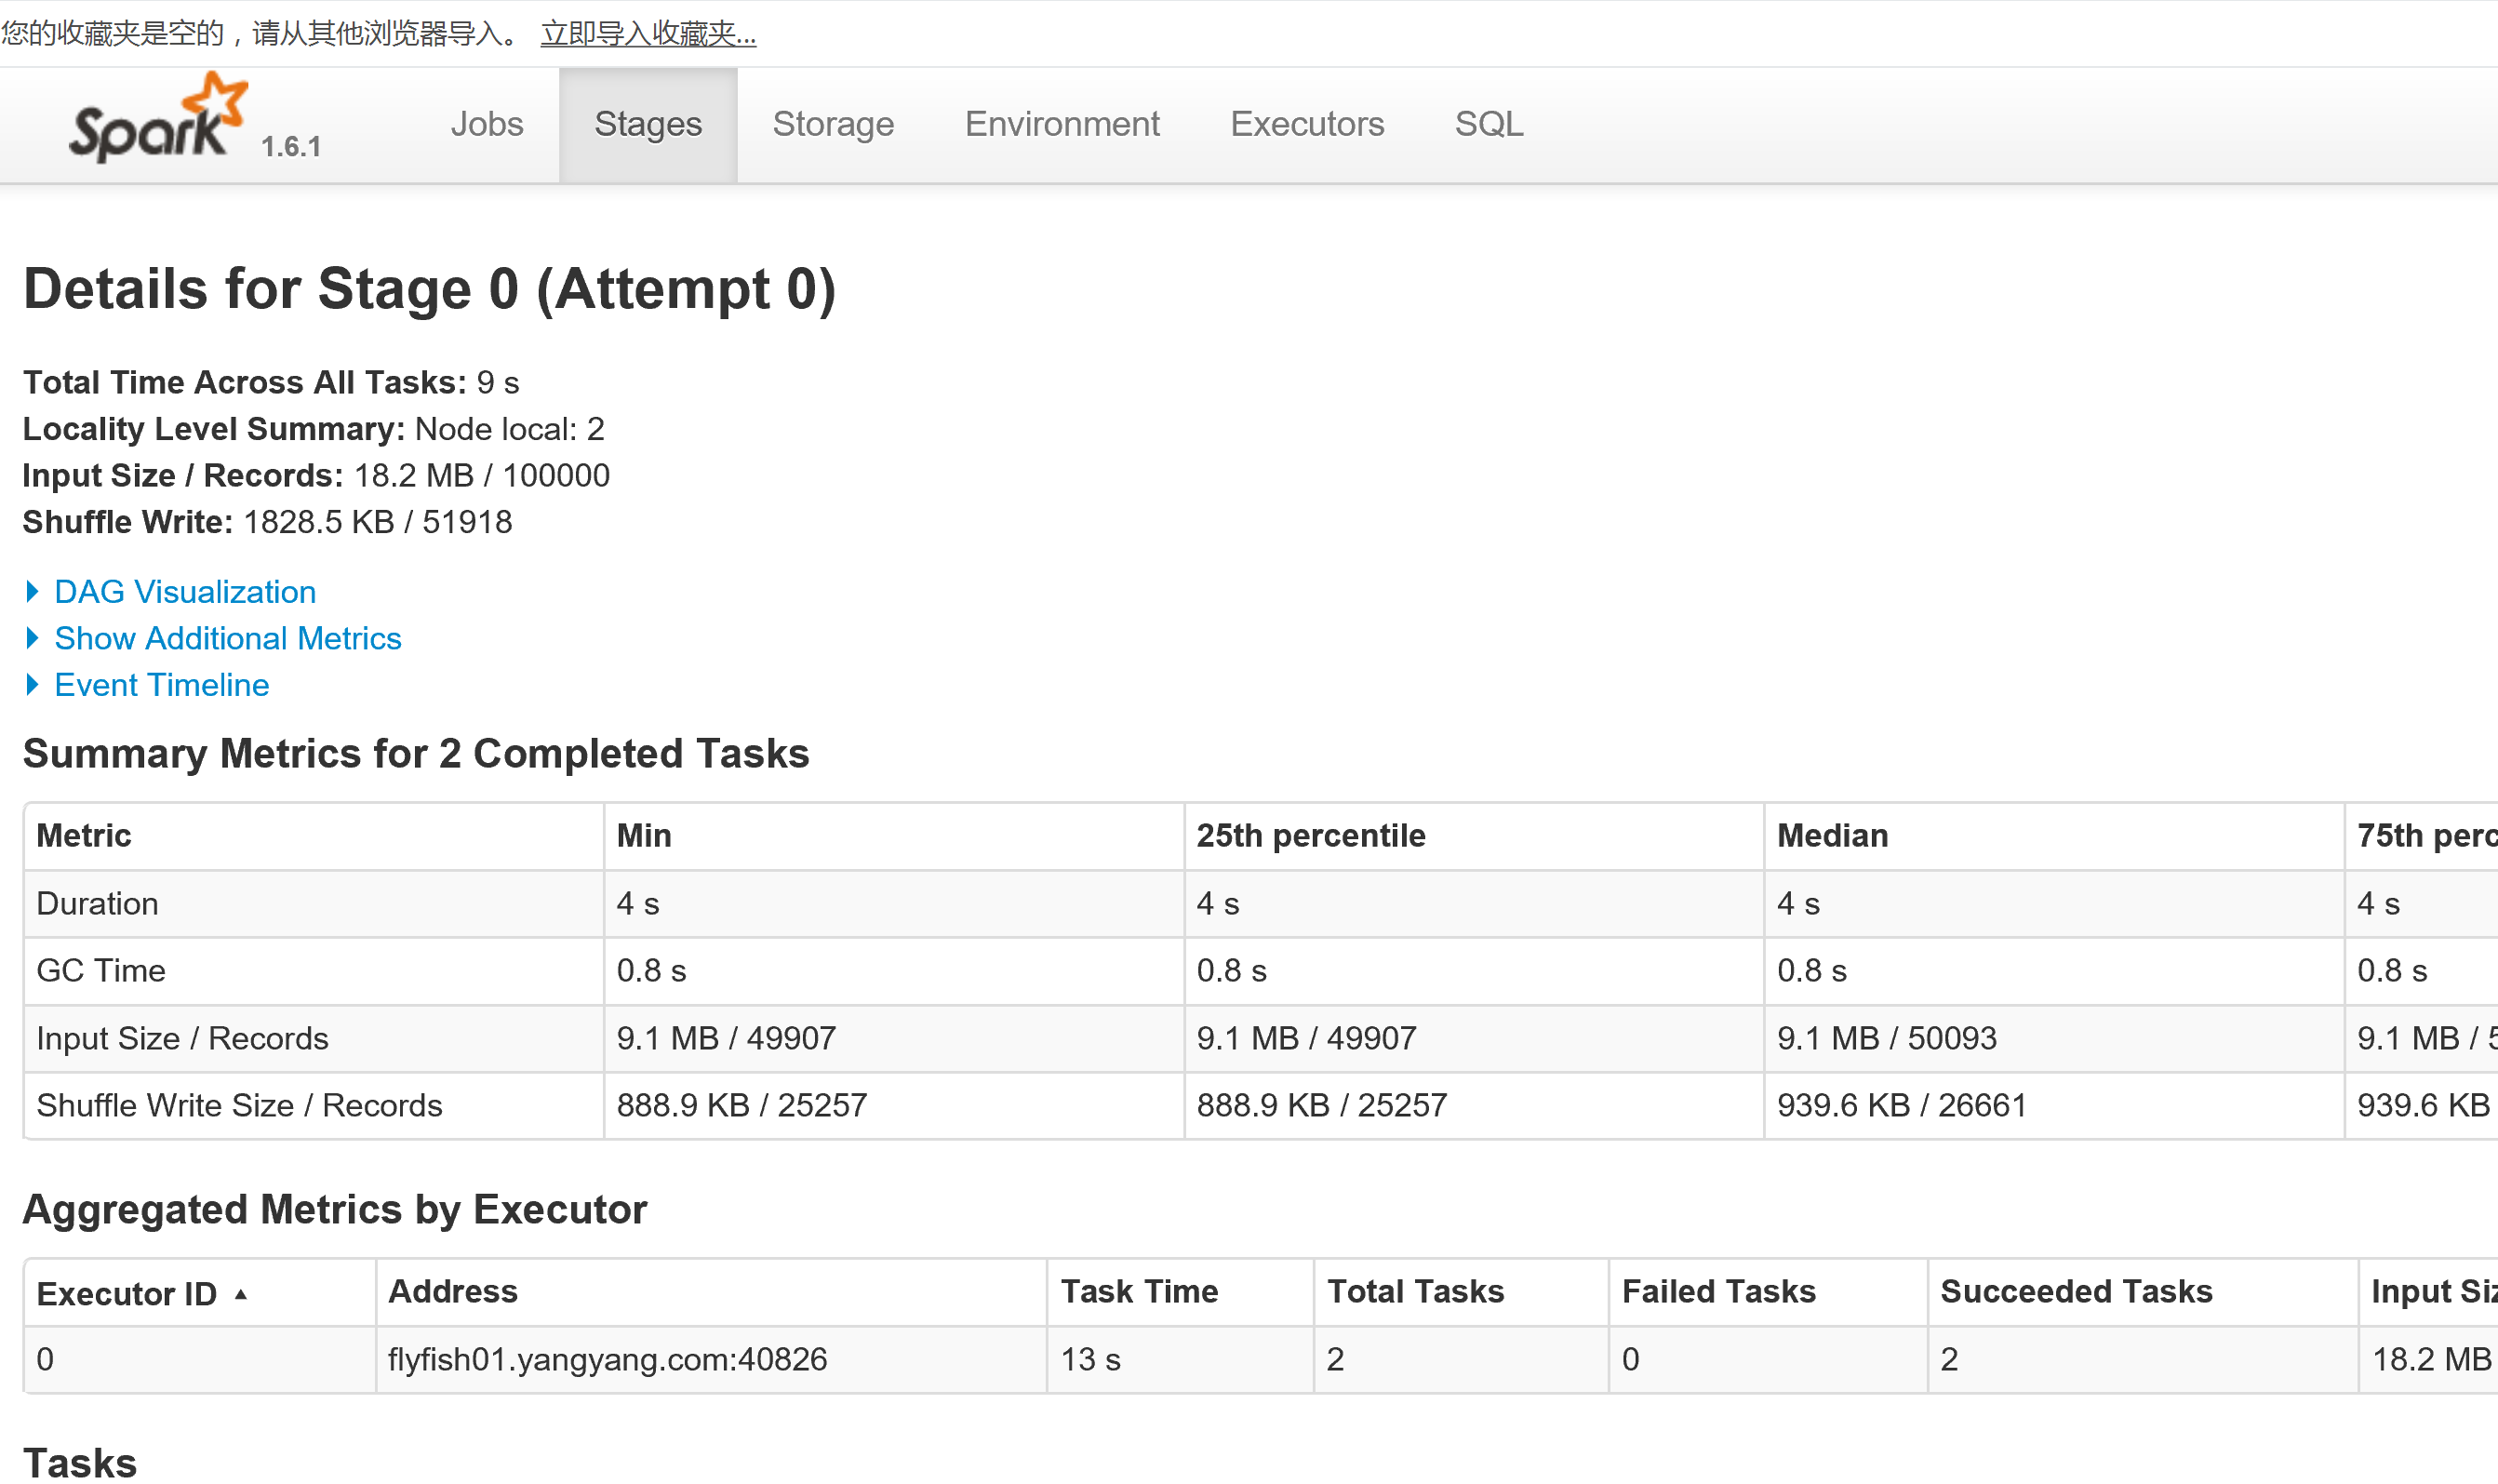2498x1484 pixels.
Task: Select the Stages tab
Action: [x=648, y=124]
